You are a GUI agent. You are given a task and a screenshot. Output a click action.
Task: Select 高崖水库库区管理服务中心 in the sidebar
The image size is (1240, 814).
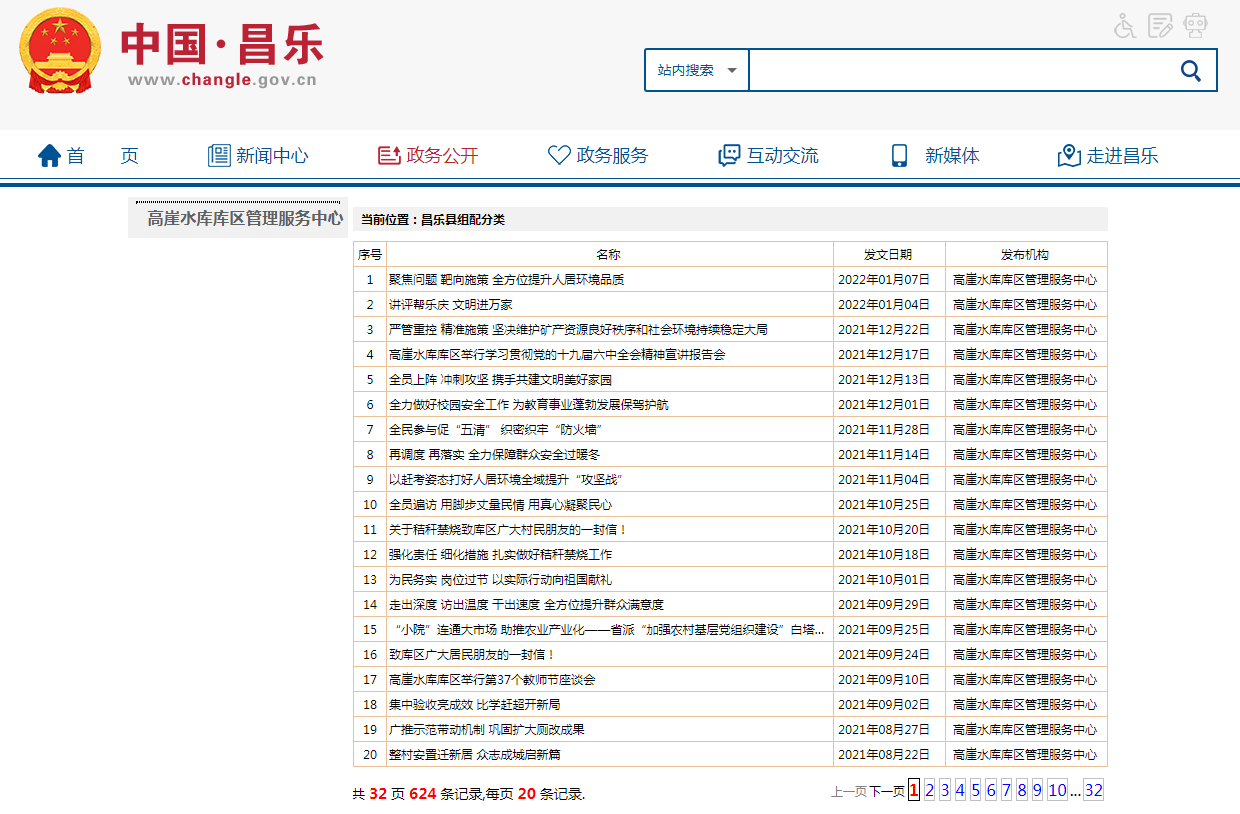pyautogui.click(x=244, y=218)
